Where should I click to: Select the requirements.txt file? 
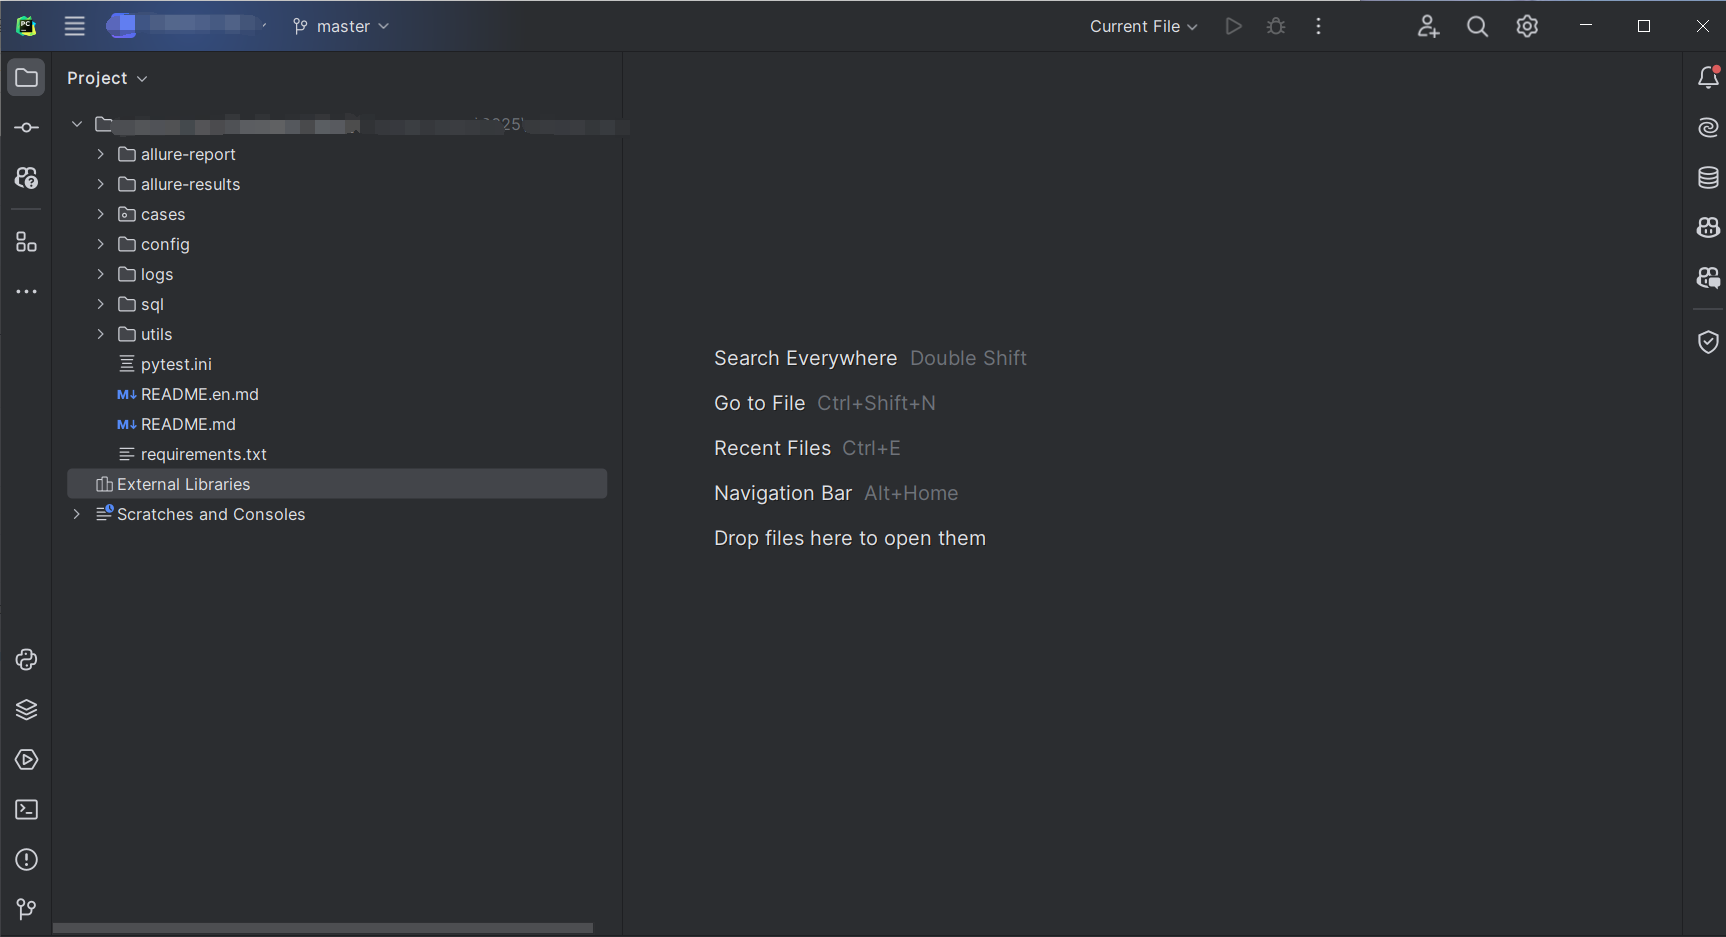coord(203,454)
